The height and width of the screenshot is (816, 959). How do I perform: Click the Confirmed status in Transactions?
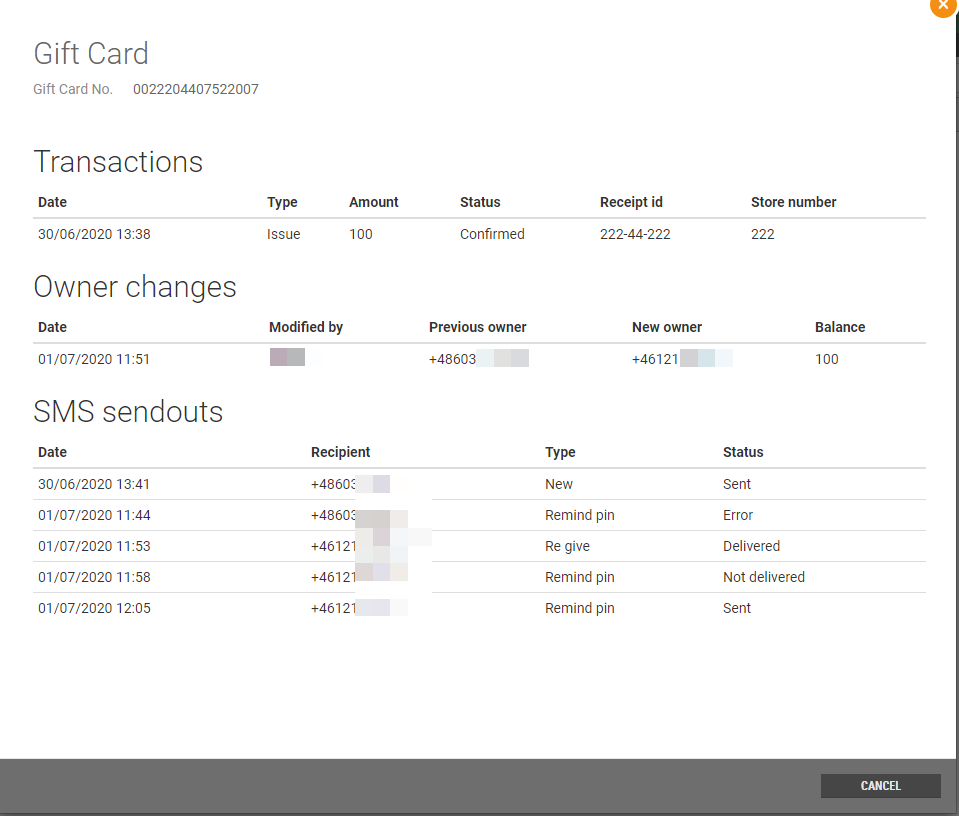point(492,234)
